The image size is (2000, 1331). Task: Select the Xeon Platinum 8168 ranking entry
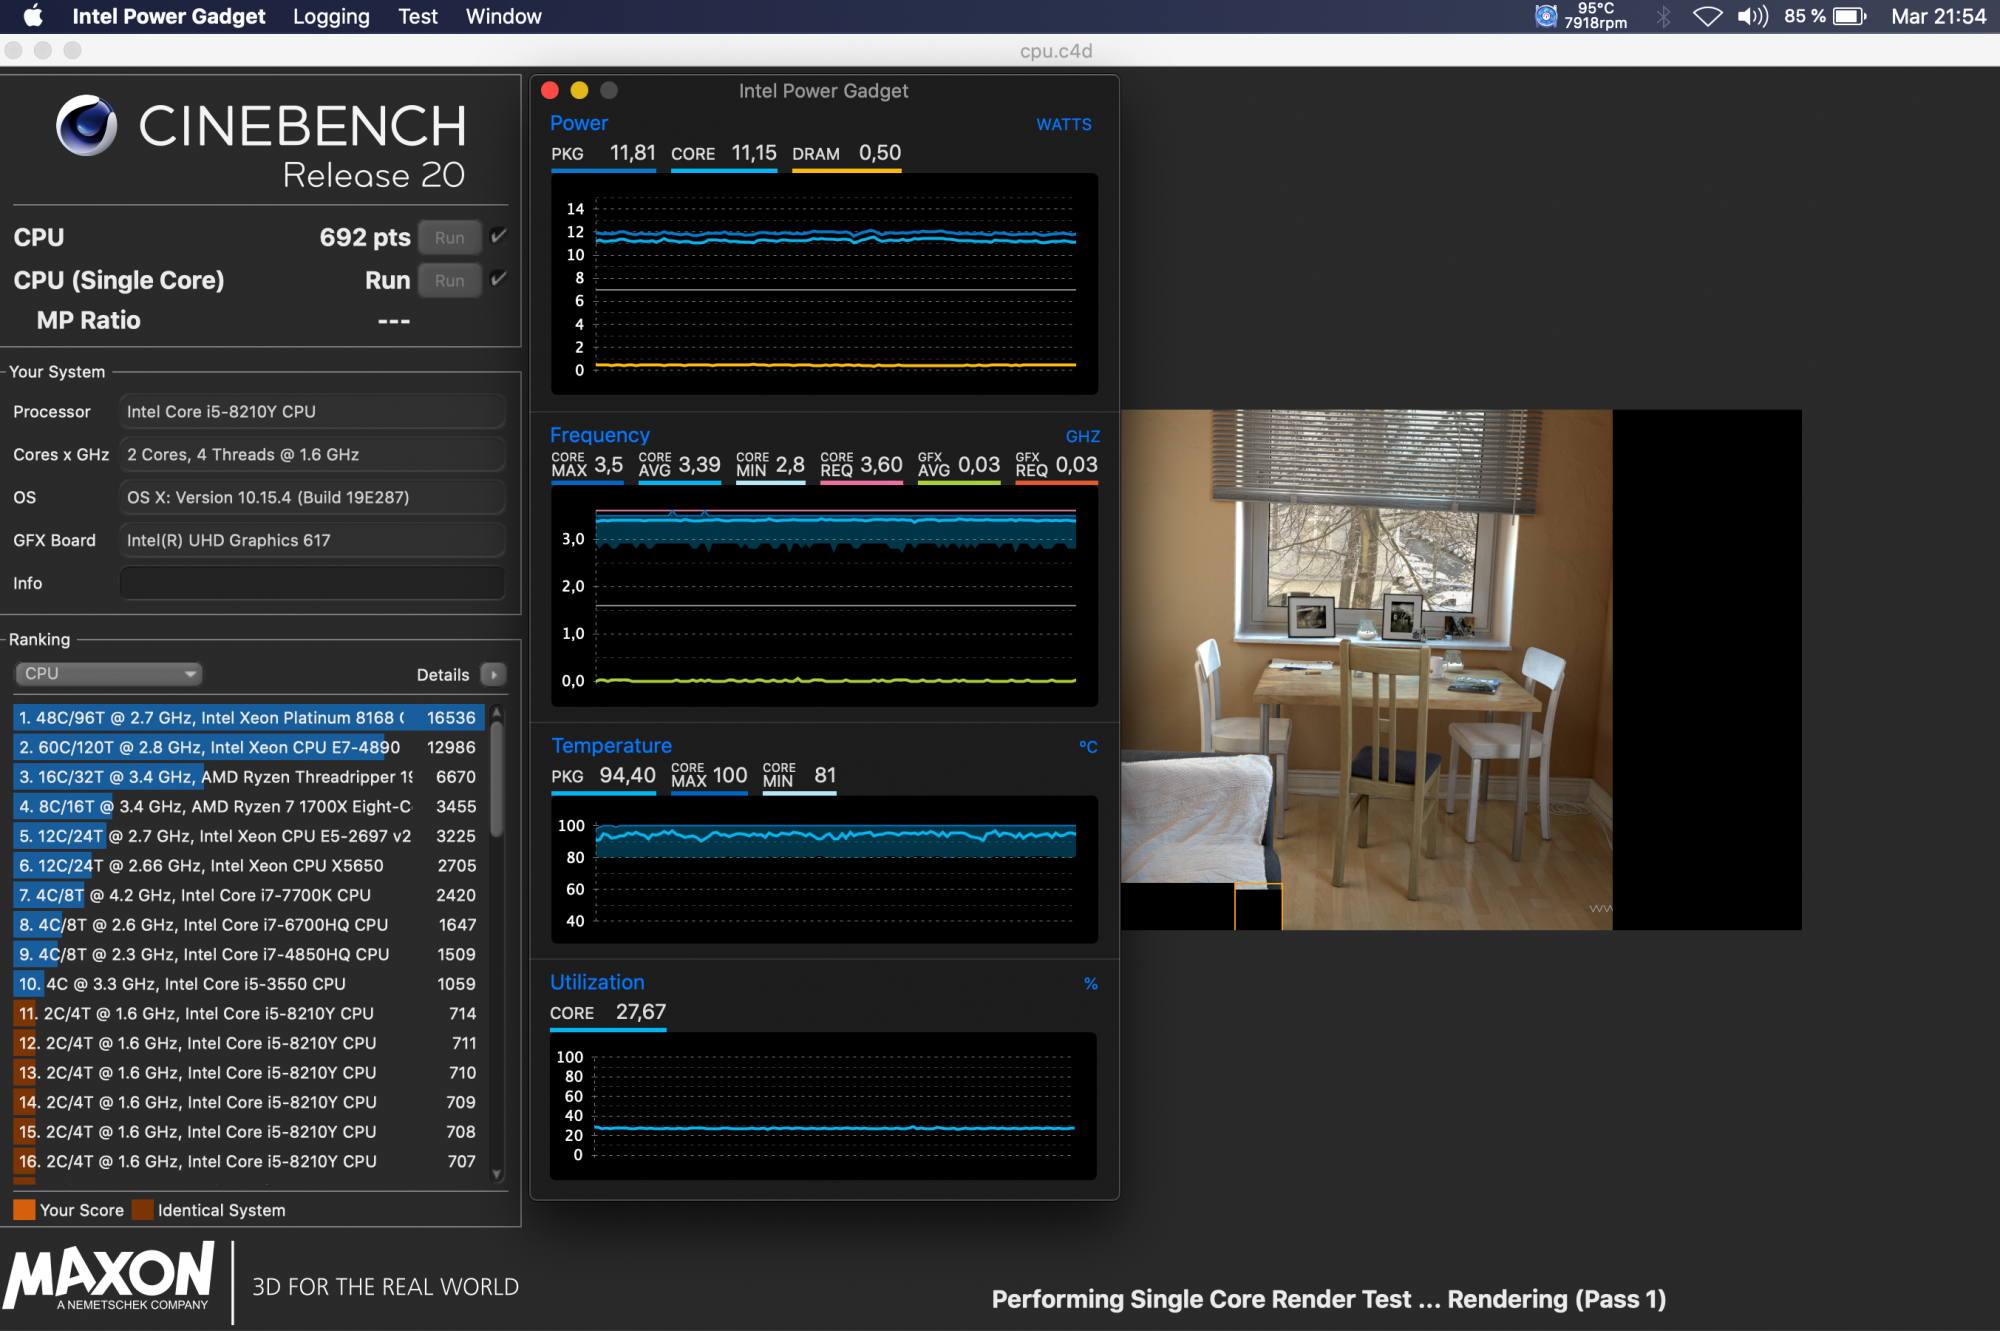[x=248, y=718]
